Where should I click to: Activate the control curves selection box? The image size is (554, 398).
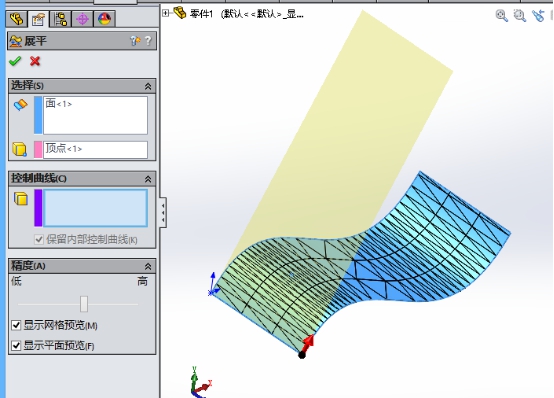coord(95,208)
